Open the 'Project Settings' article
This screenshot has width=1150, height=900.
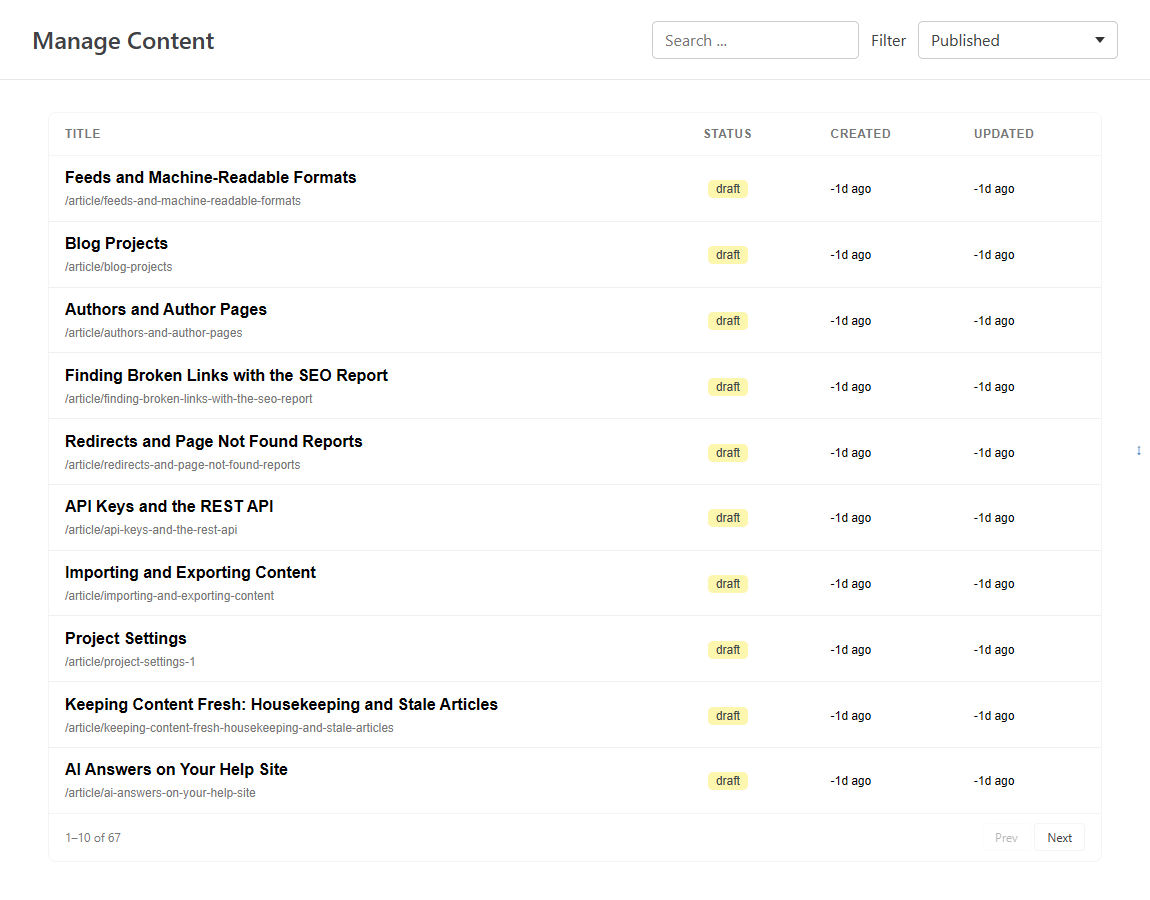(x=125, y=639)
